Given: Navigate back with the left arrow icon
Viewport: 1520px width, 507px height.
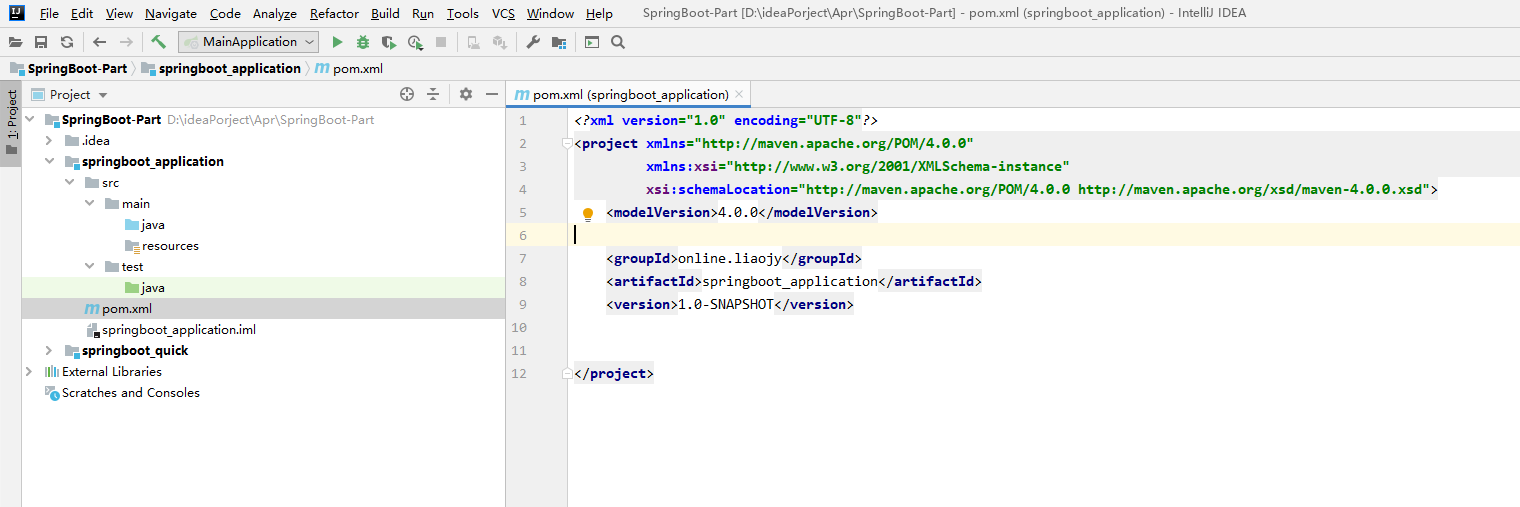Looking at the screenshot, I should point(99,42).
